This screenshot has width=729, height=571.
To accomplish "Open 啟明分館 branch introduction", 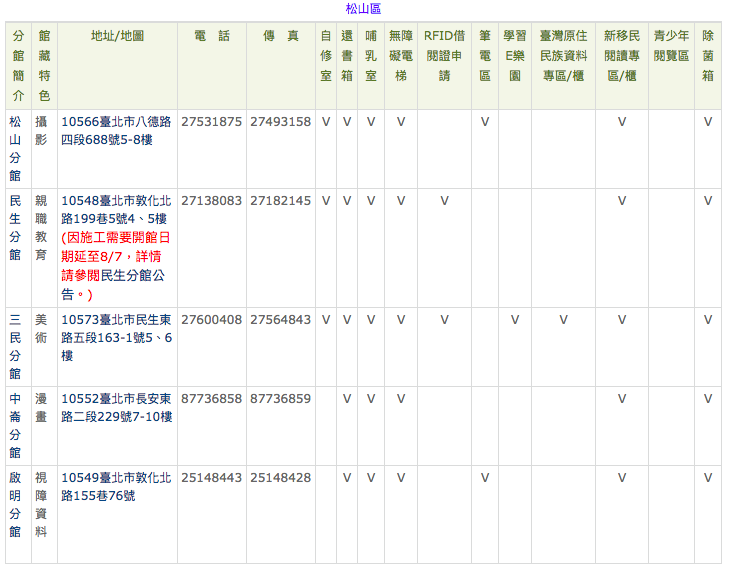I will (x=15, y=505).
